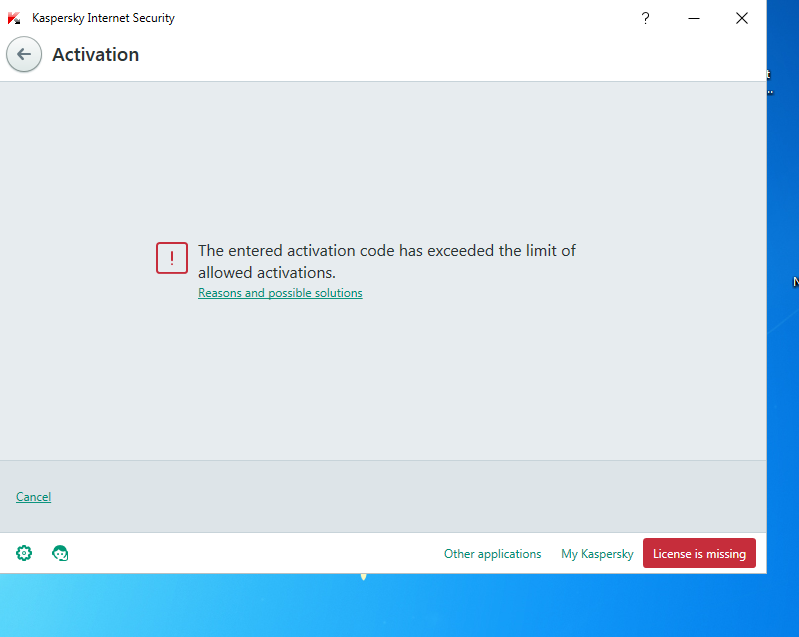Go back using the arrow button
Viewport: 799px width, 637px height.
pyautogui.click(x=24, y=55)
